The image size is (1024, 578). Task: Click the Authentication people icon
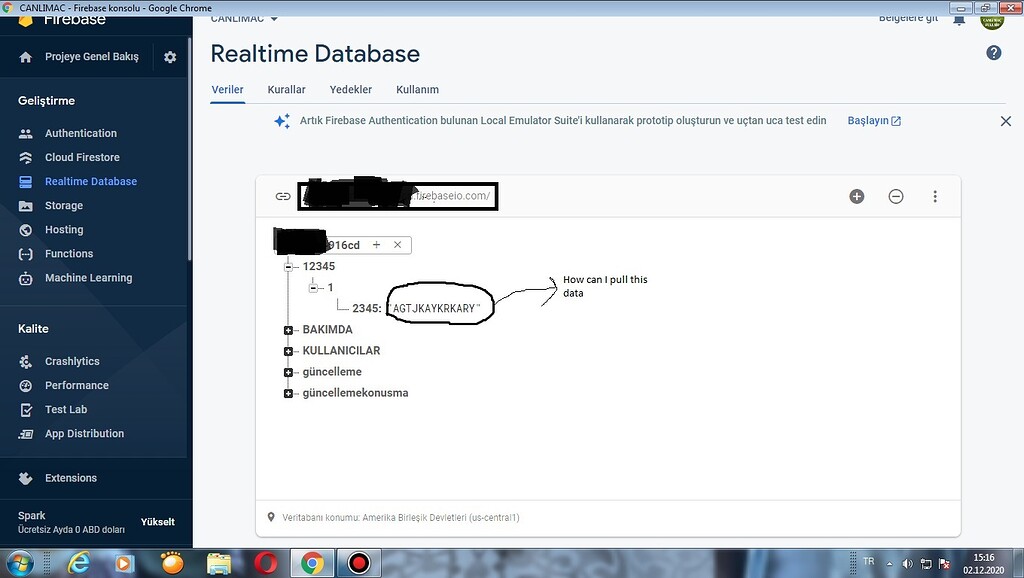(25, 133)
